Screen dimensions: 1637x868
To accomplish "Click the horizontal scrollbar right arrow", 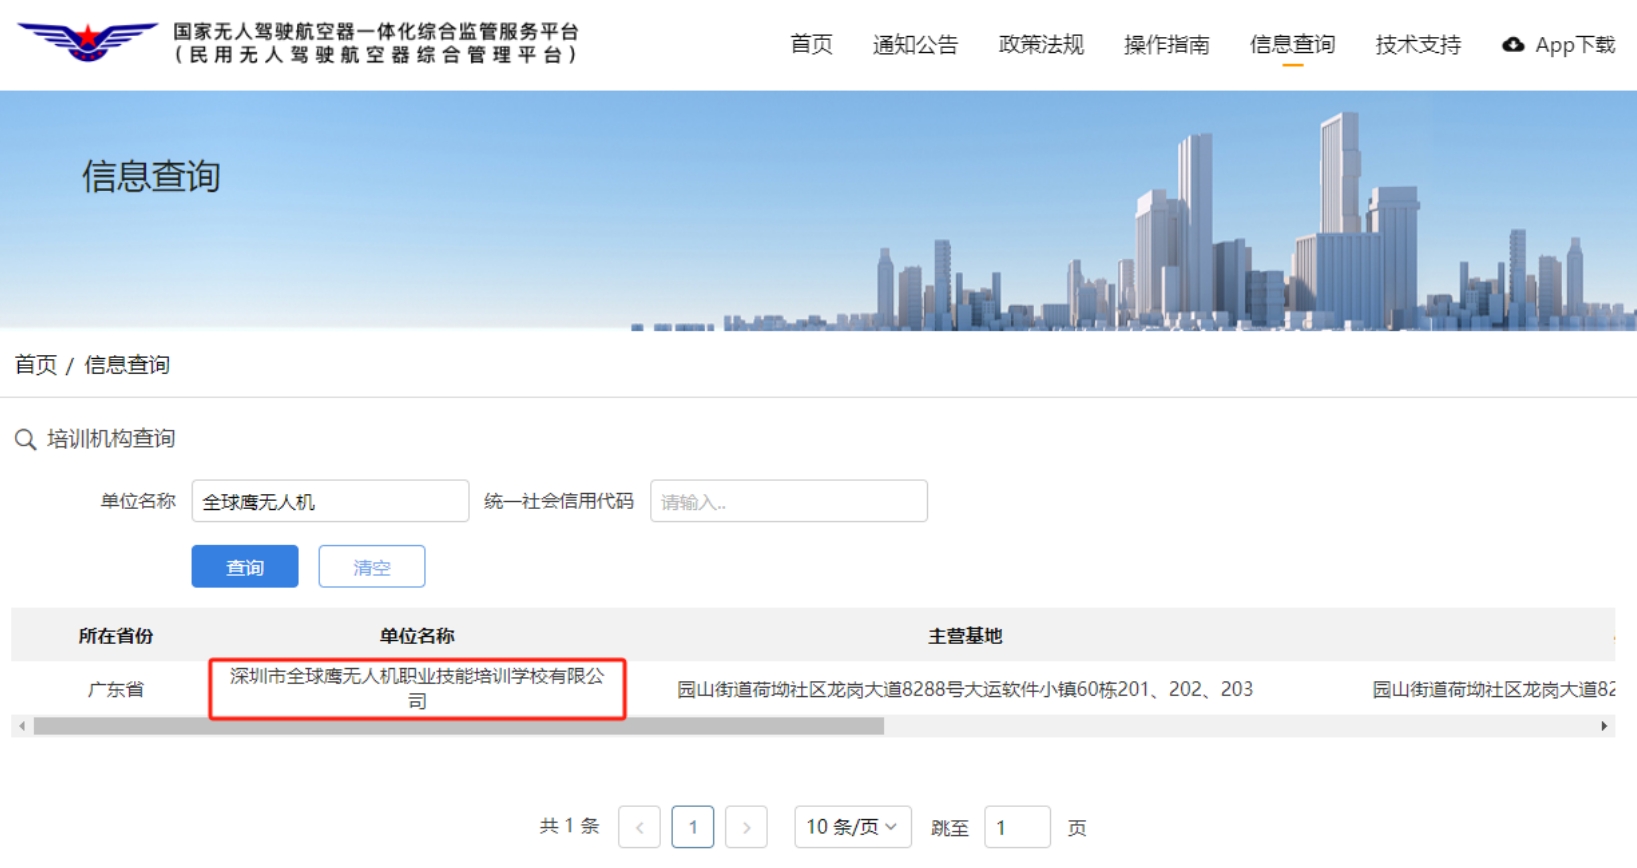I will point(1604,726).
